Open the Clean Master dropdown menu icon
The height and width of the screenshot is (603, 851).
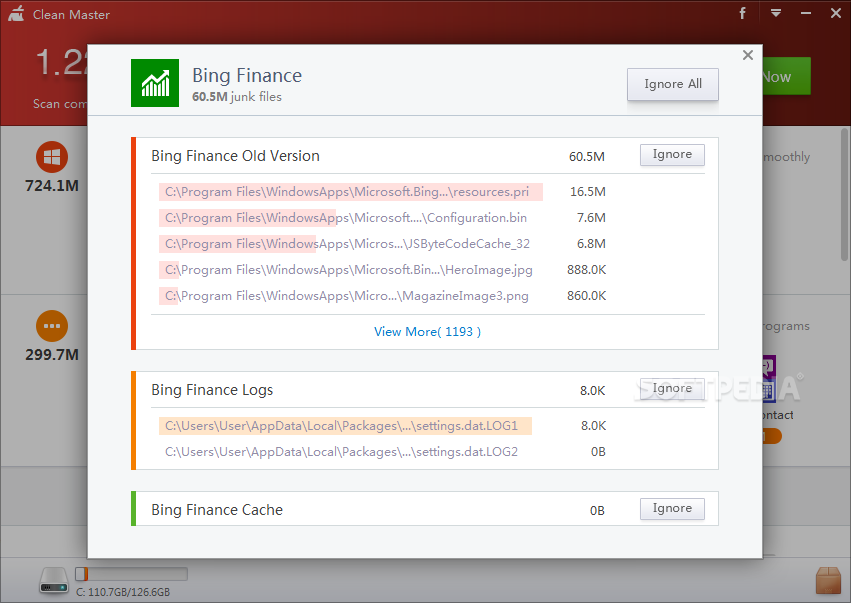776,13
